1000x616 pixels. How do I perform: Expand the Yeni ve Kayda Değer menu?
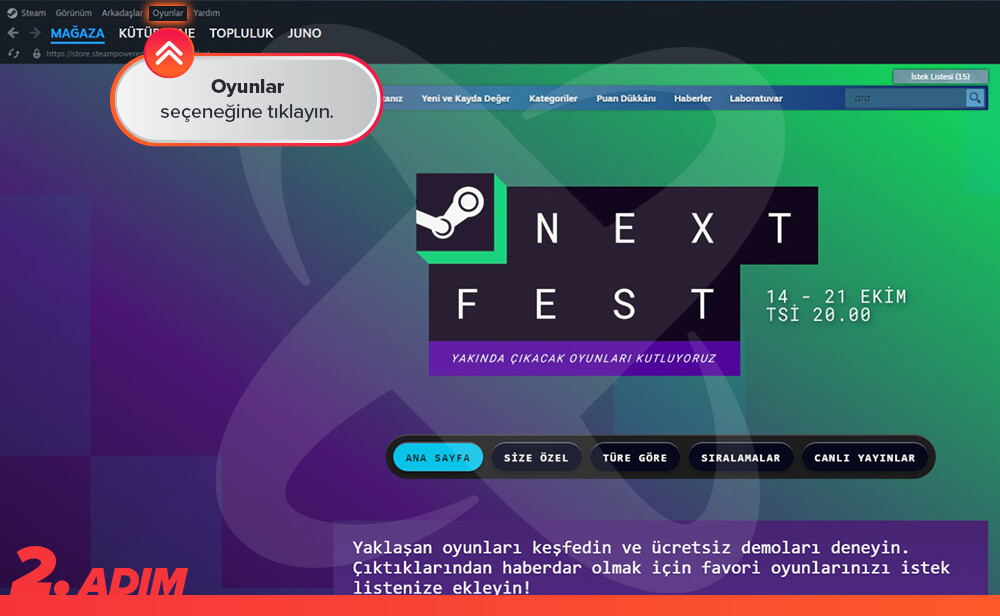pyautogui.click(x=465, y=98)
